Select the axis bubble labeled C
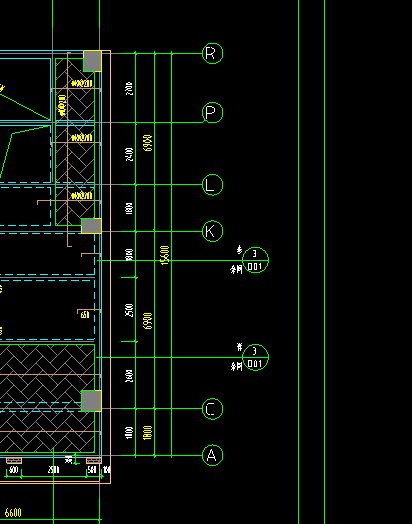Image resolution: width=412 pixels, height=524 pixels. point(213,409)
